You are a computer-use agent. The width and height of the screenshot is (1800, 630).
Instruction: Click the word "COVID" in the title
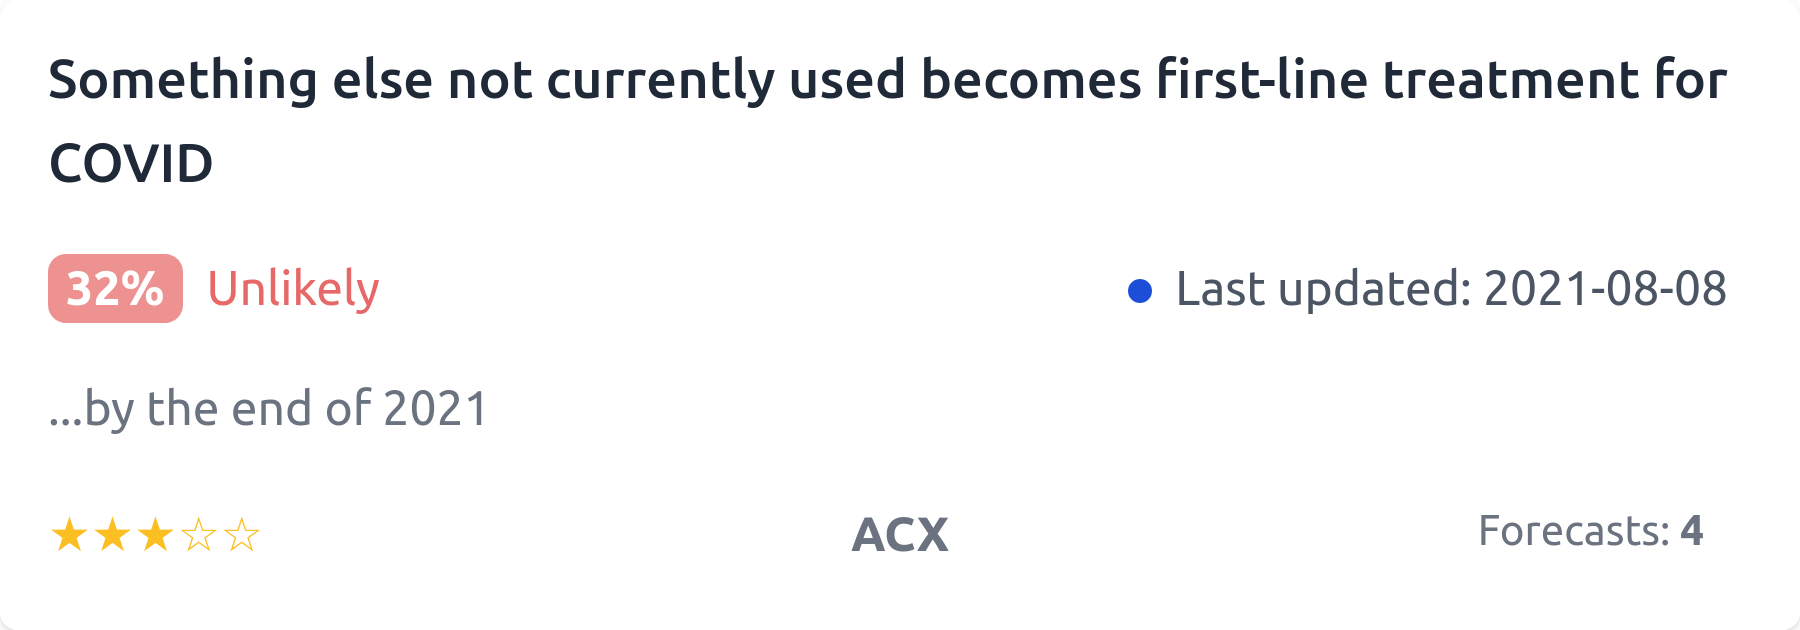(x=131, y=164)
